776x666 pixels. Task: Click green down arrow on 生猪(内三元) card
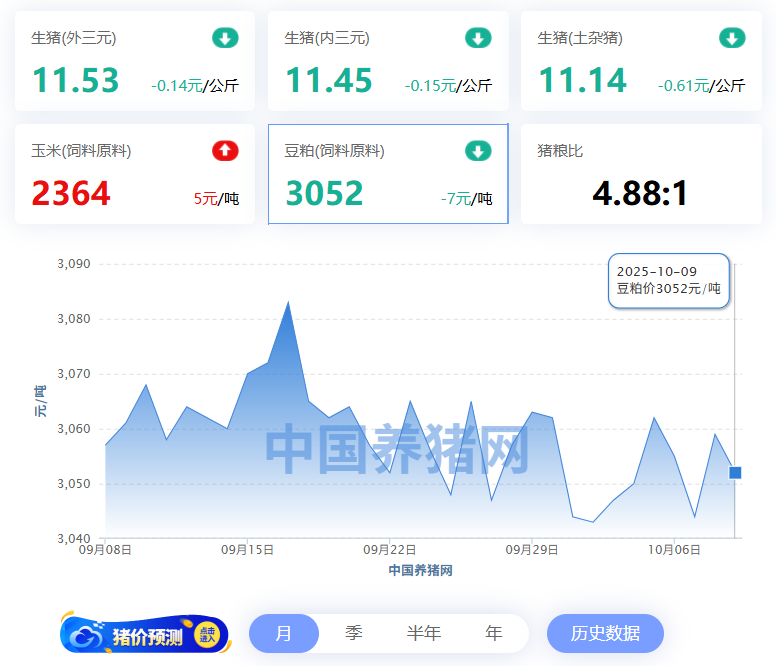pos(478,39)
